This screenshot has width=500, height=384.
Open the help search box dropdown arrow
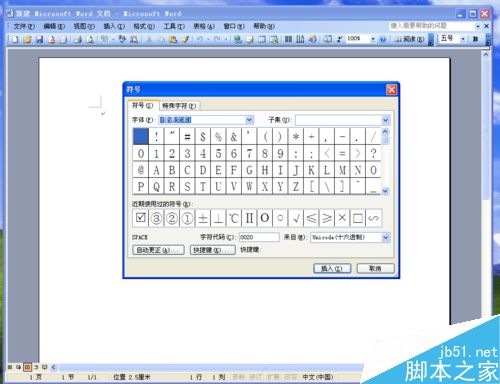coord(478,26)
